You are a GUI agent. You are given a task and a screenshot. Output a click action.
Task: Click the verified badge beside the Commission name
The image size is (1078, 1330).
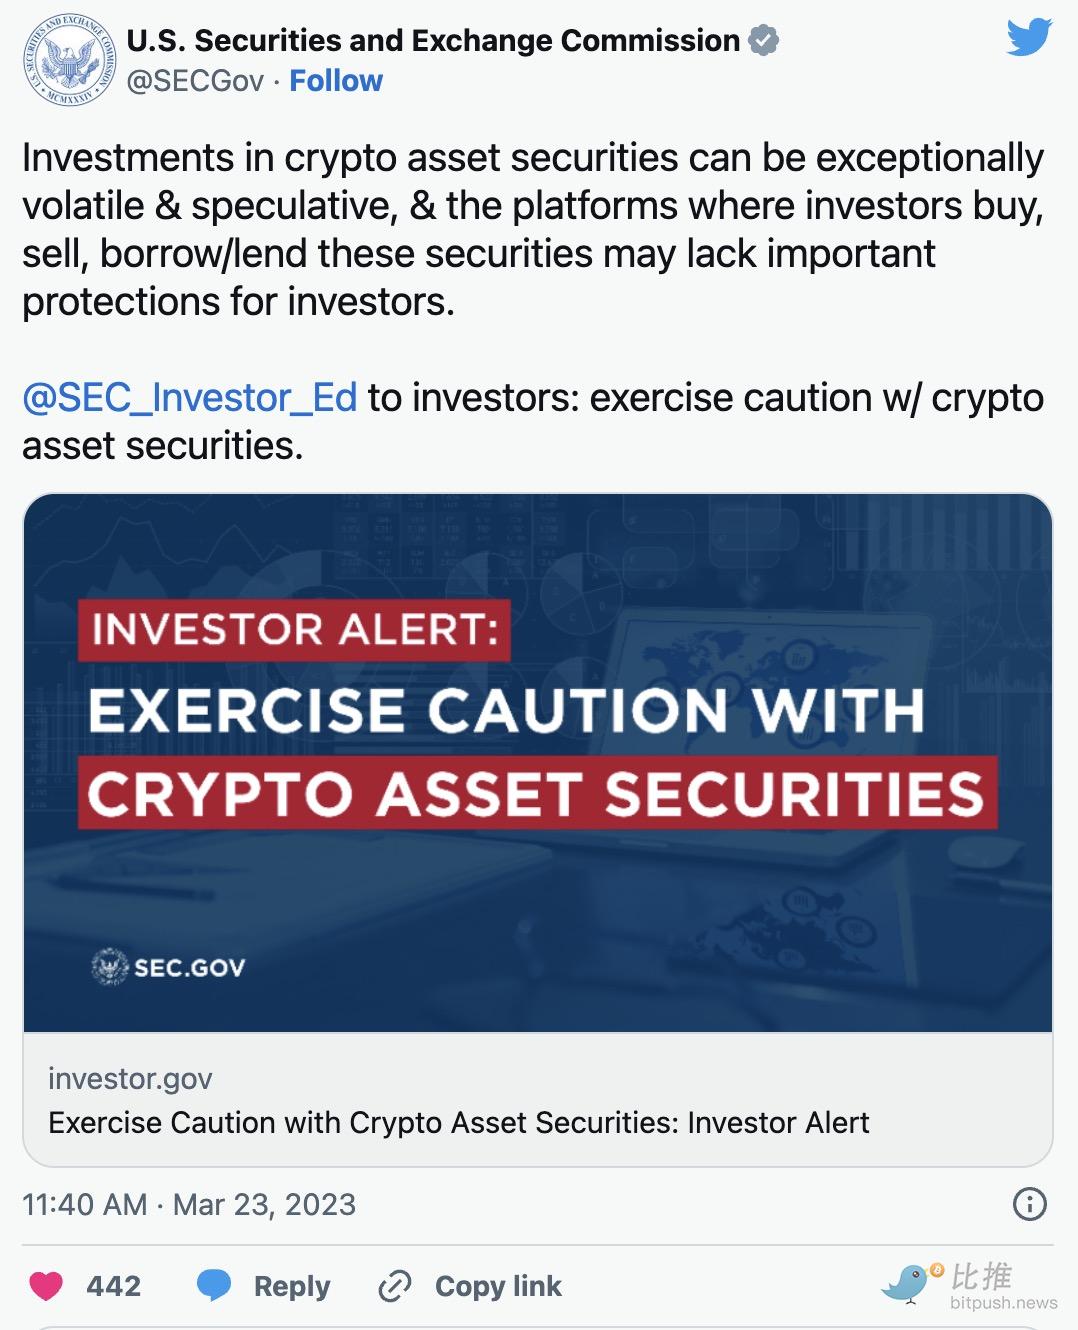point(764,41)
